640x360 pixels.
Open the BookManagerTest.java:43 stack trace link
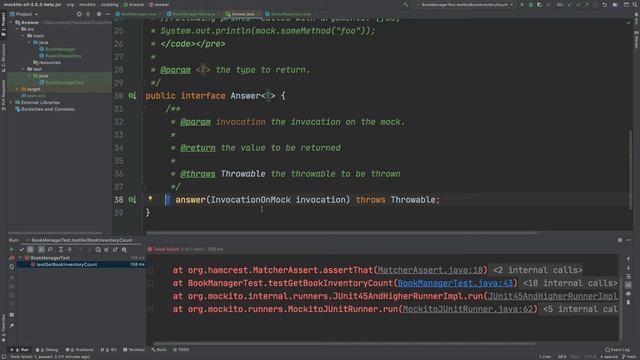tap(455, 283)
